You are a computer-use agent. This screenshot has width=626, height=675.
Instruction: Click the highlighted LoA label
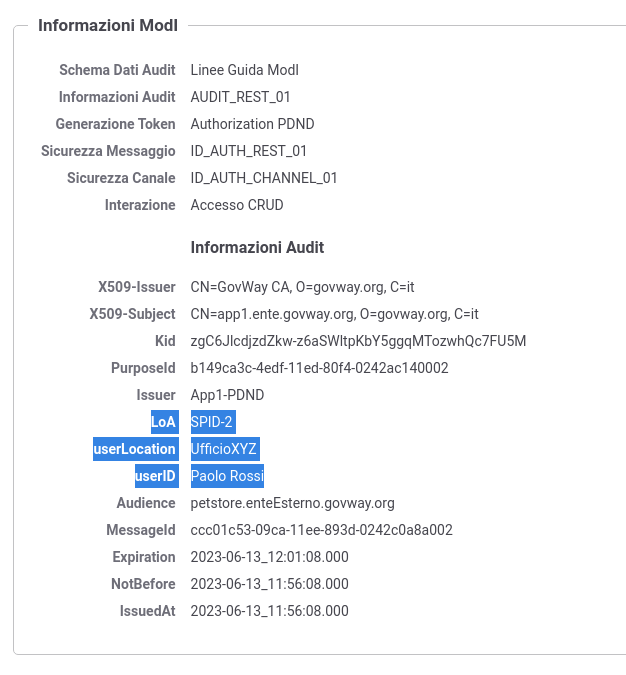[164, 422]
